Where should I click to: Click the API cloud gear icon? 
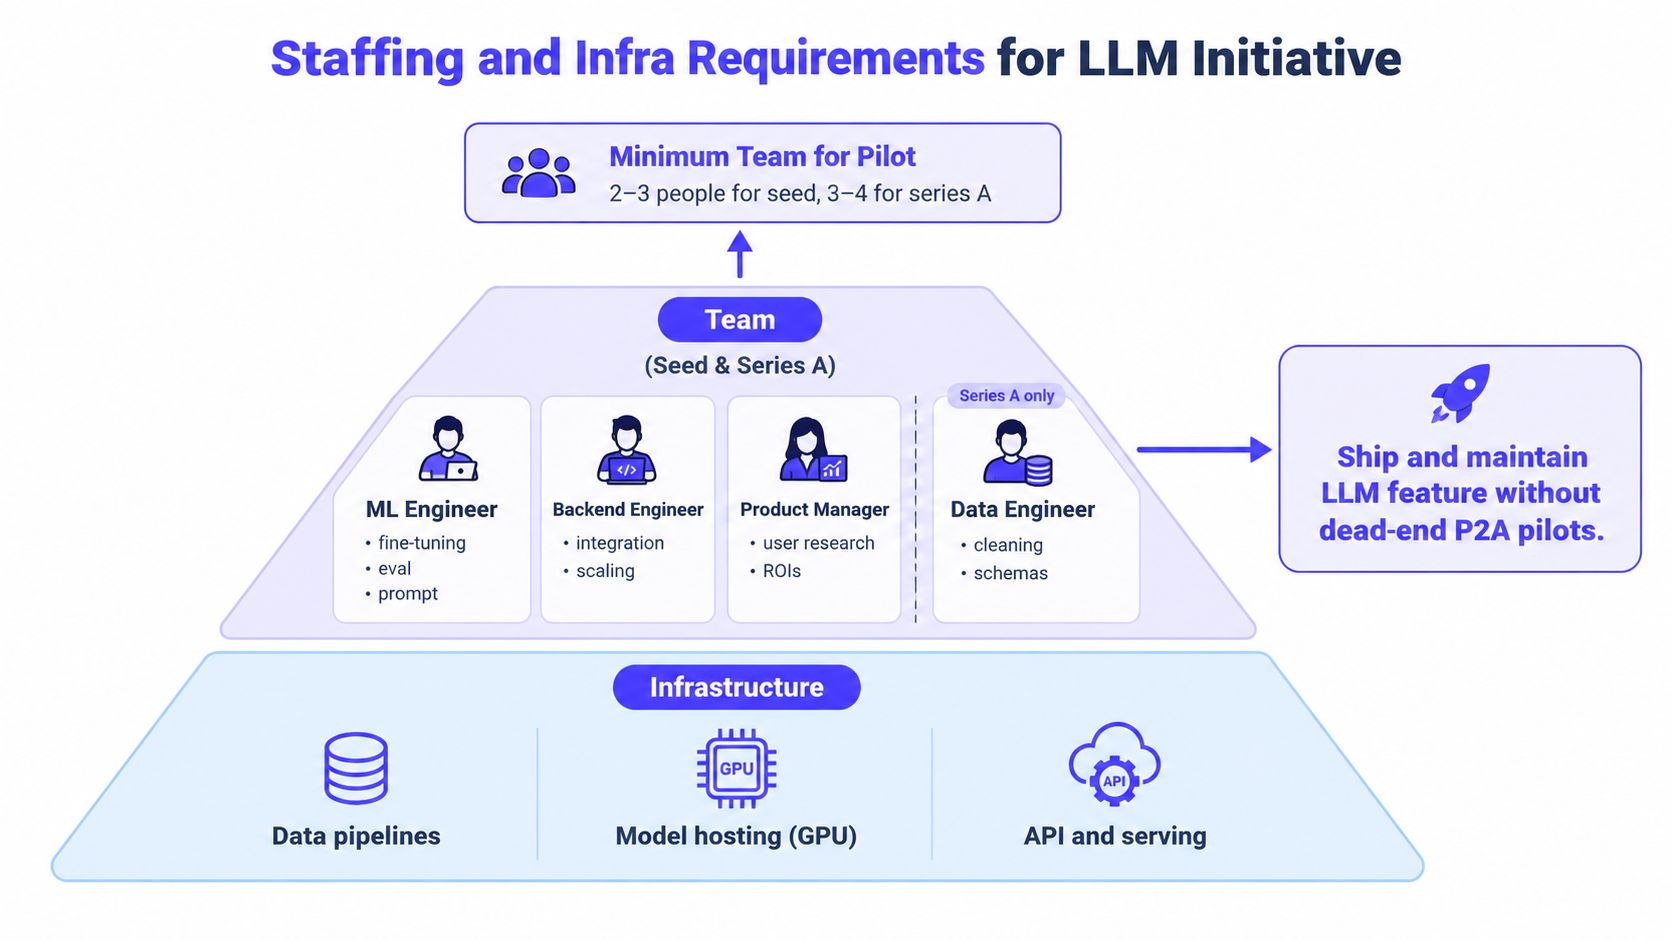(x=1114, y=764)
